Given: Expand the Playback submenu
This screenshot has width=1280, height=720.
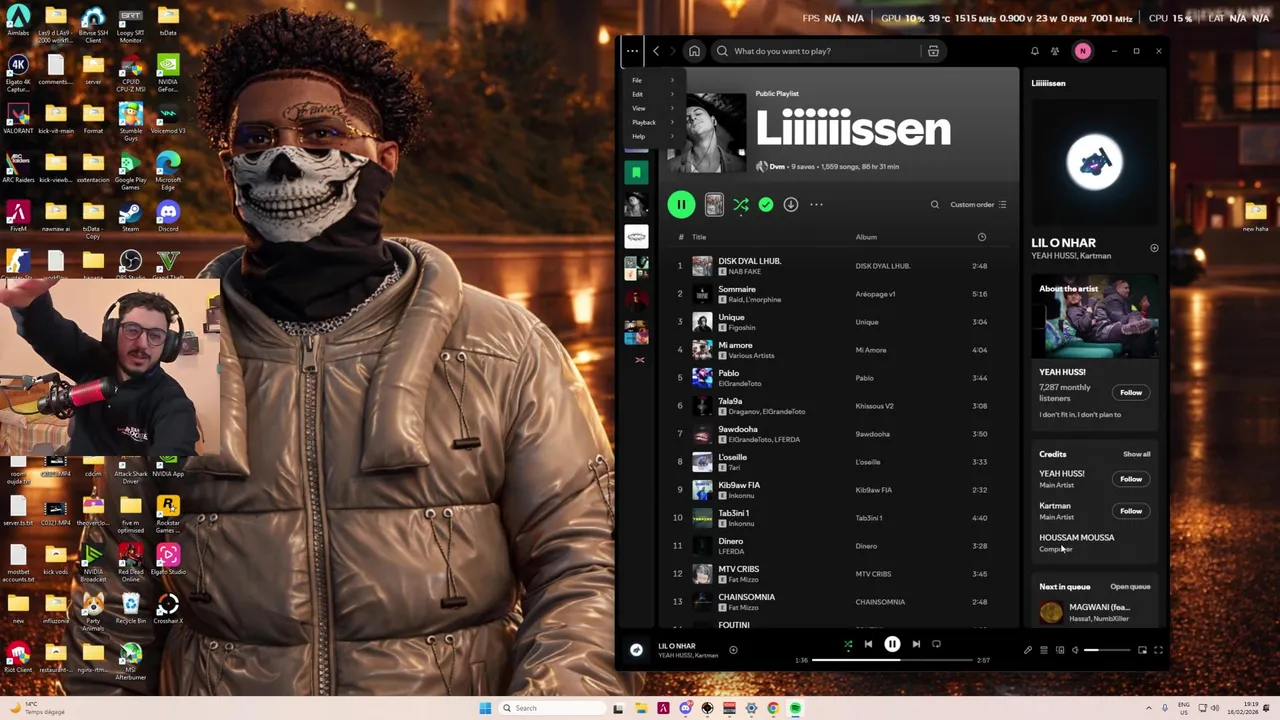Looking at the screenshot, I should [x=653, y=122].
